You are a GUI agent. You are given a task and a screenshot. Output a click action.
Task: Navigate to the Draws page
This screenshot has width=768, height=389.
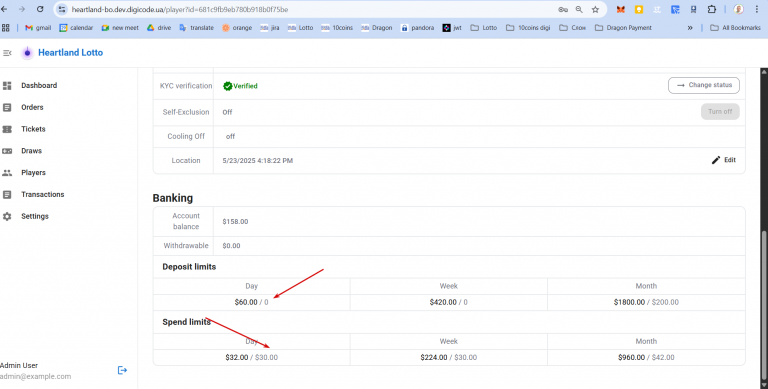click(x=31, y=151)
